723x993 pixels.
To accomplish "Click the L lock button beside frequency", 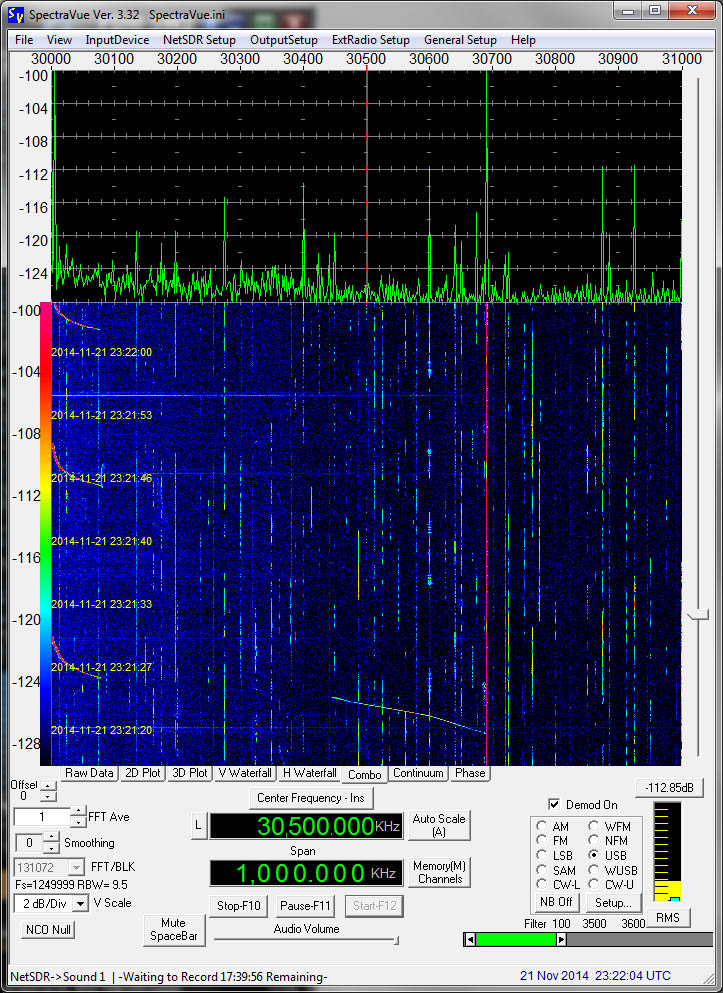I will tap(198, 825).
